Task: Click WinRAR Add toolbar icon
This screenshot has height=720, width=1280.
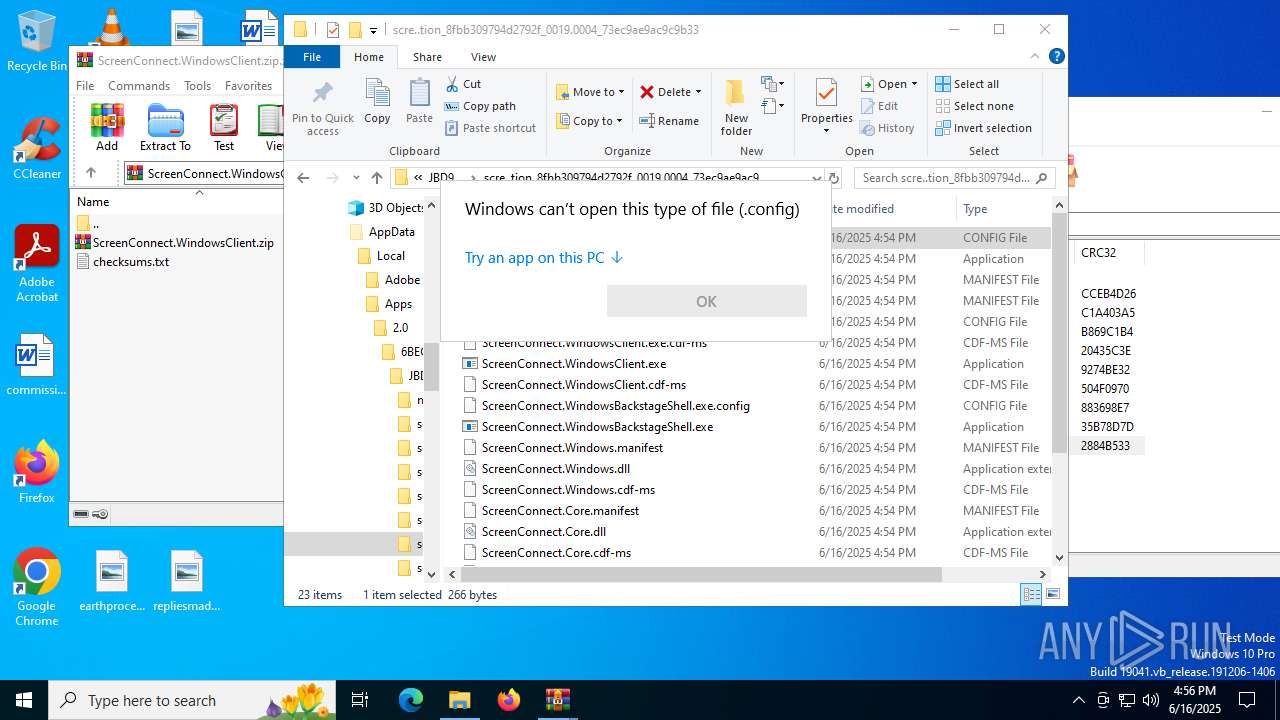Action: pyautogui.click(x=107, y=127)
